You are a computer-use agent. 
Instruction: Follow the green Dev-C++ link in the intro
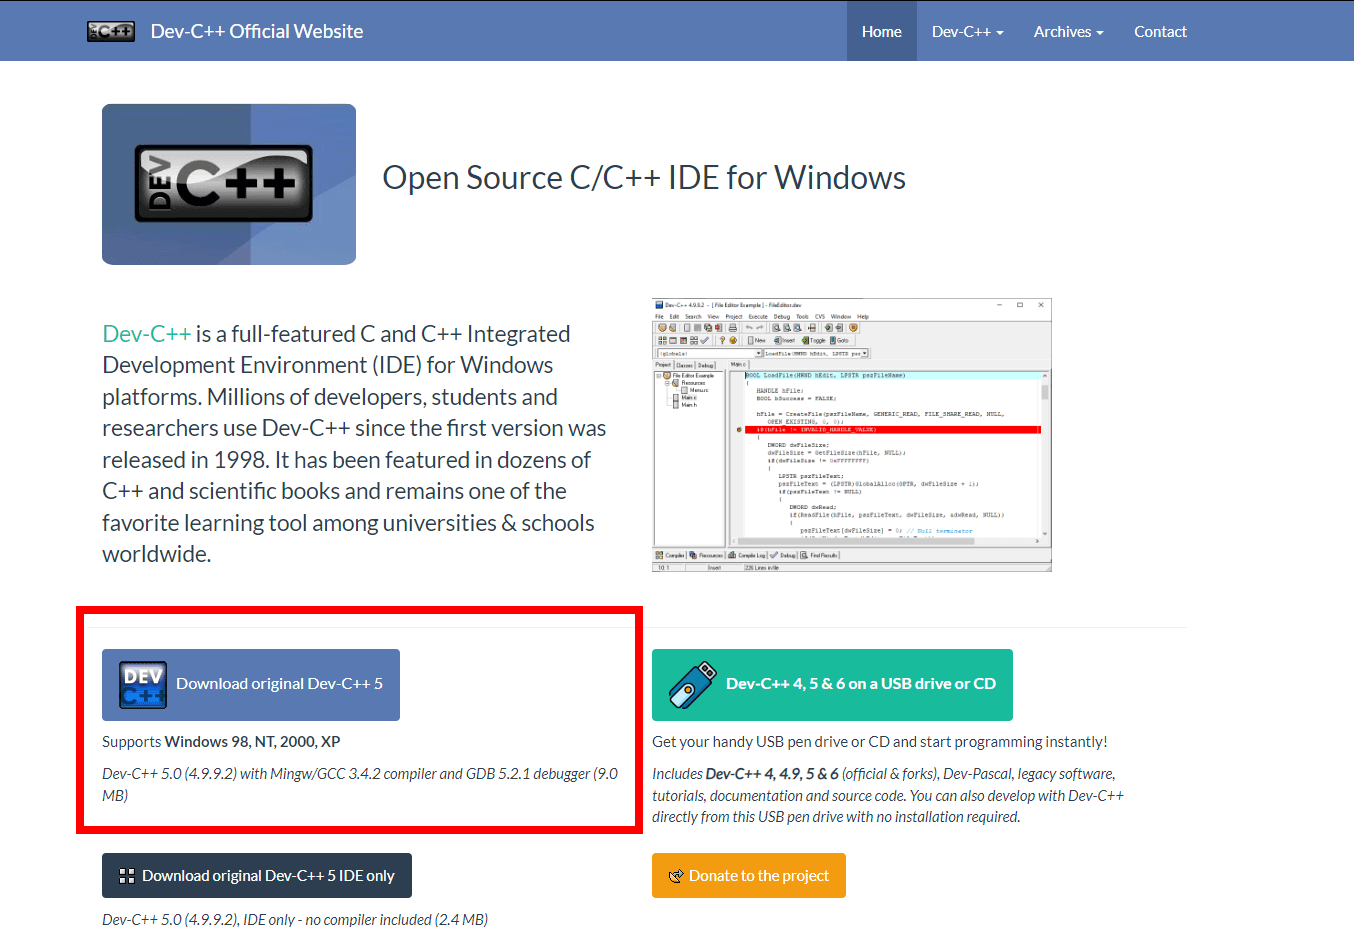(146, 334)
